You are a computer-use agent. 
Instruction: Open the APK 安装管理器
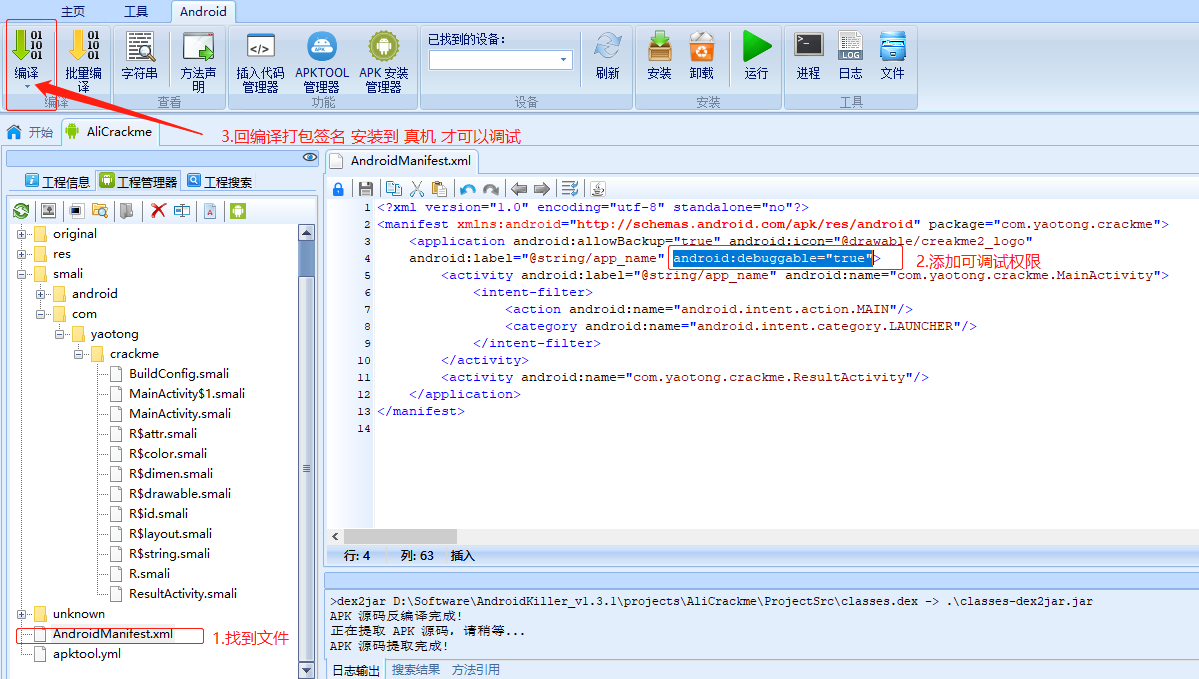(x=384, y=61)
